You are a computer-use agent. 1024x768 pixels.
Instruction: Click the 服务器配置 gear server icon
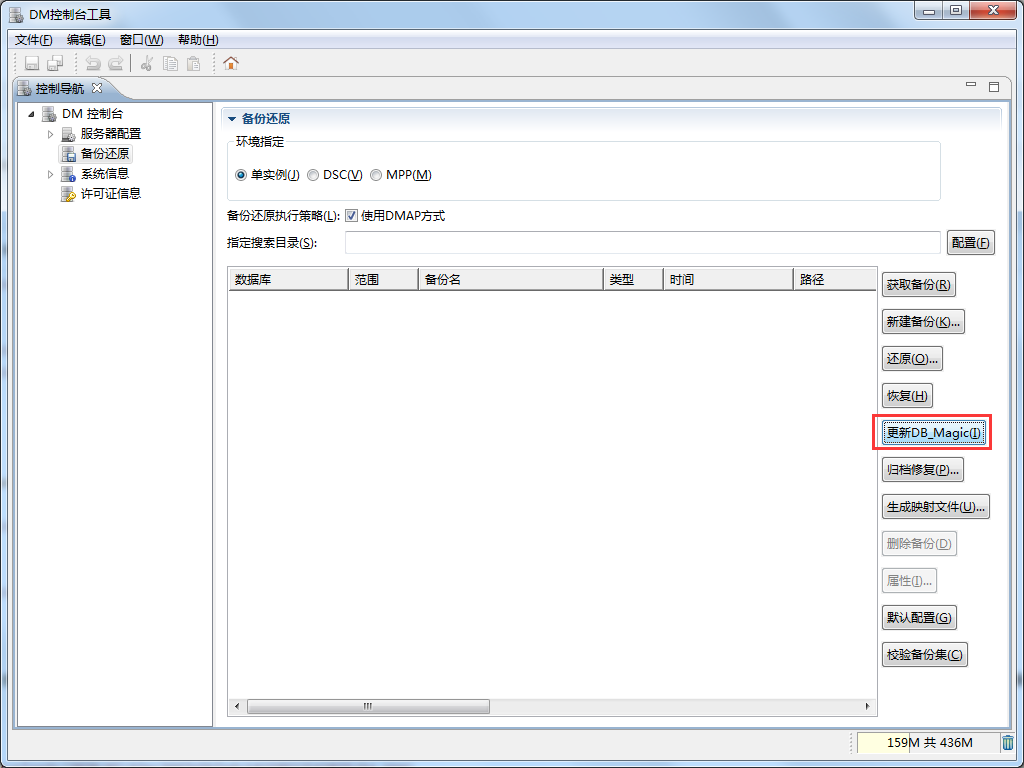click(68, 134)
